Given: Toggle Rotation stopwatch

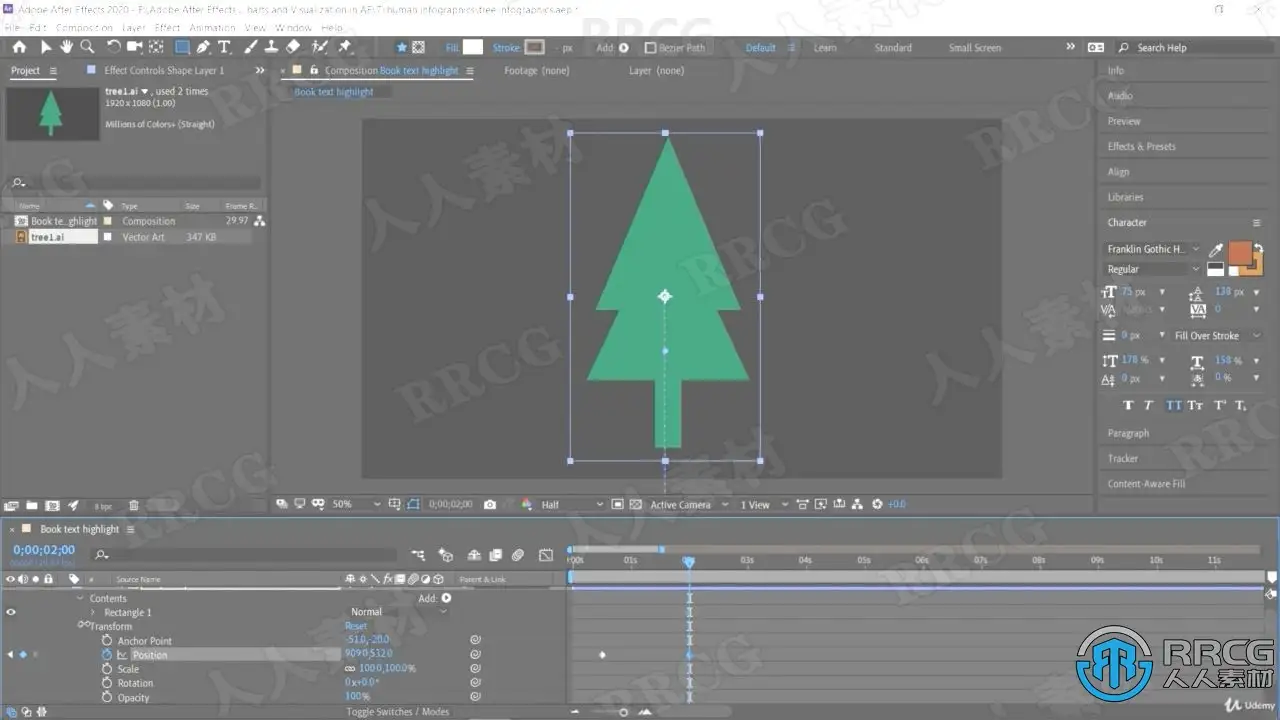Looking at the screenshot, I should pyautogui.click(x=107, y=683).
